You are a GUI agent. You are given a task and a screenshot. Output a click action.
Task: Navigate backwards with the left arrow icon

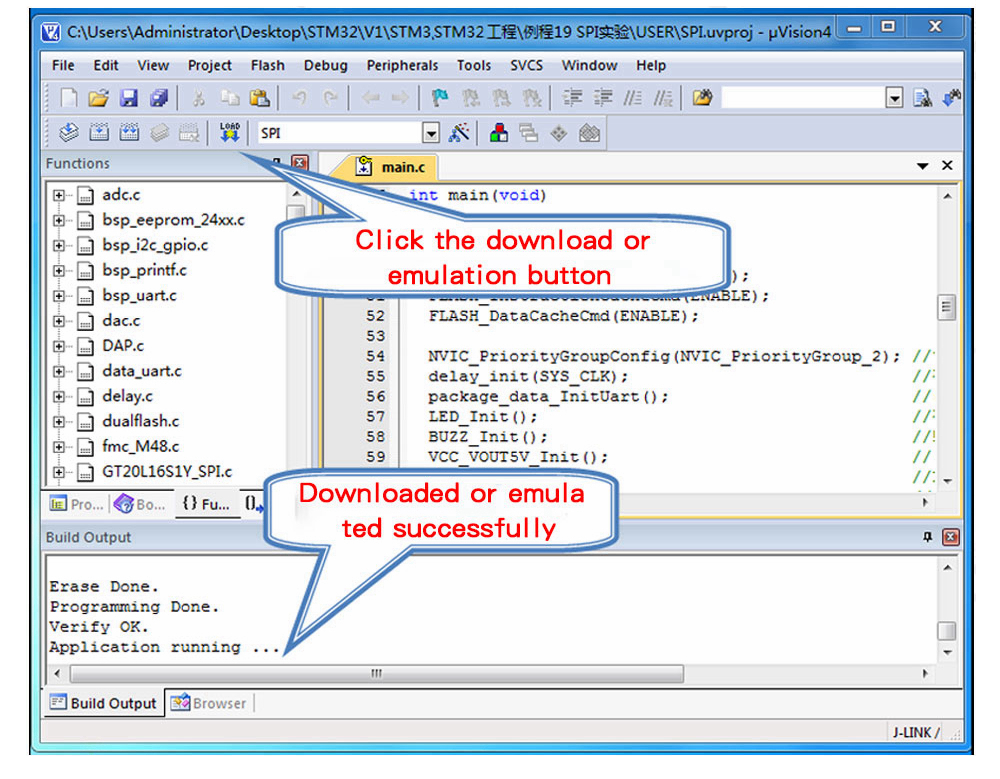tap(371, 98)
